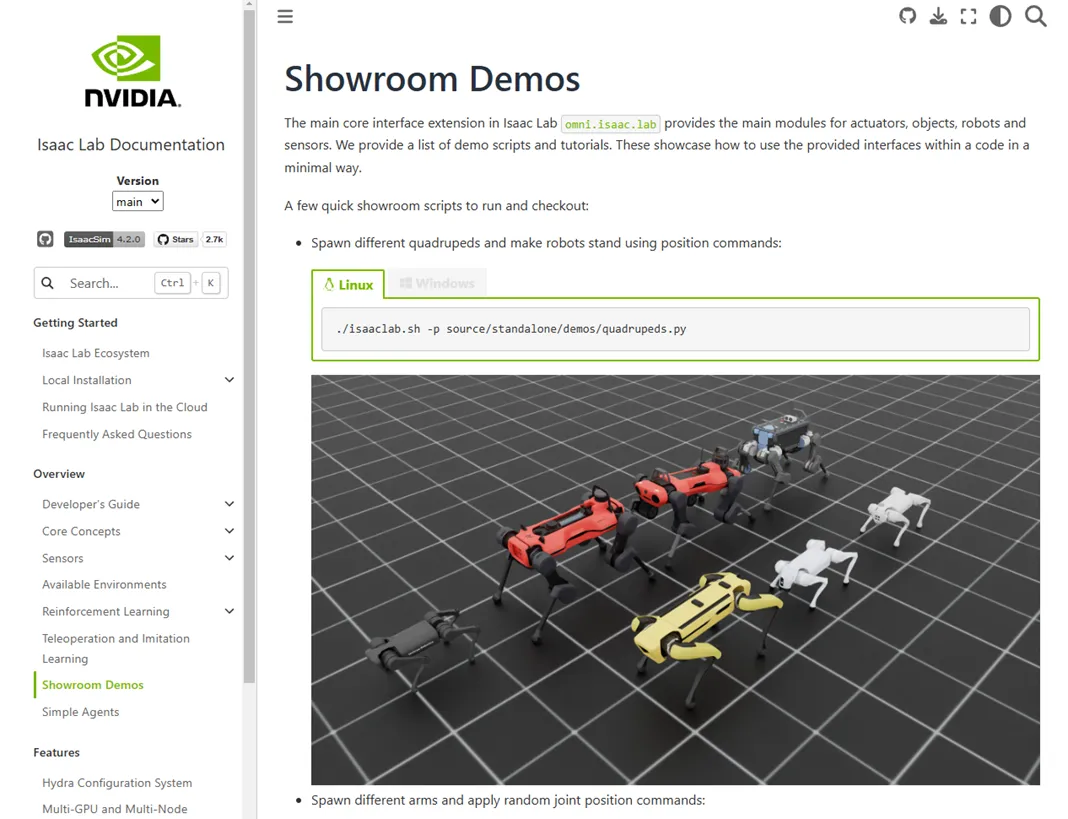
Task: Go to Core Concepts
Action: point(81,531)
